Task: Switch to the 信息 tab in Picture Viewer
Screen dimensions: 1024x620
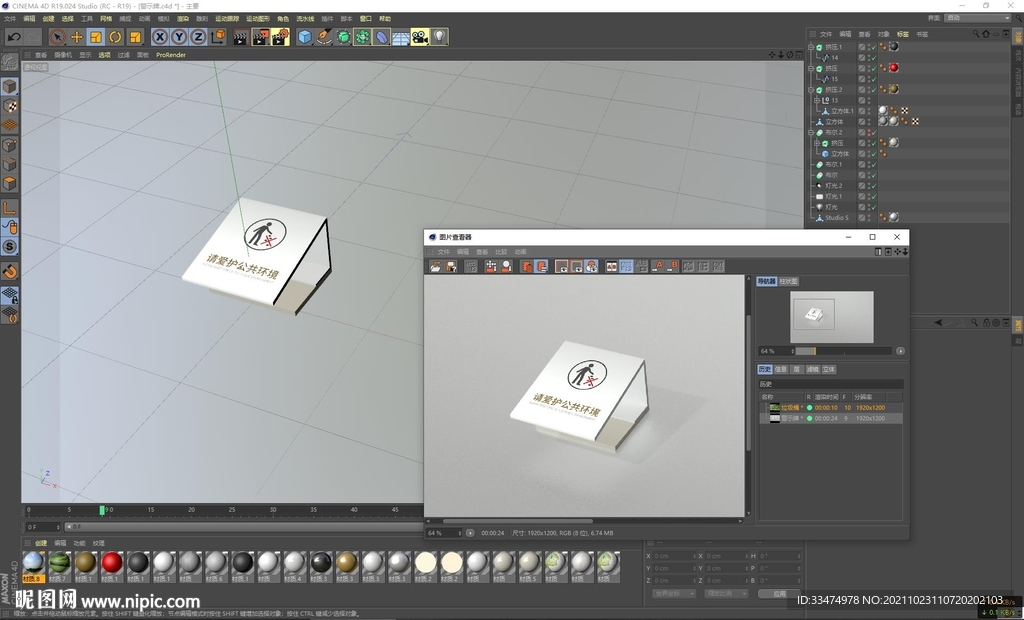Action: [x=780, y=369]
